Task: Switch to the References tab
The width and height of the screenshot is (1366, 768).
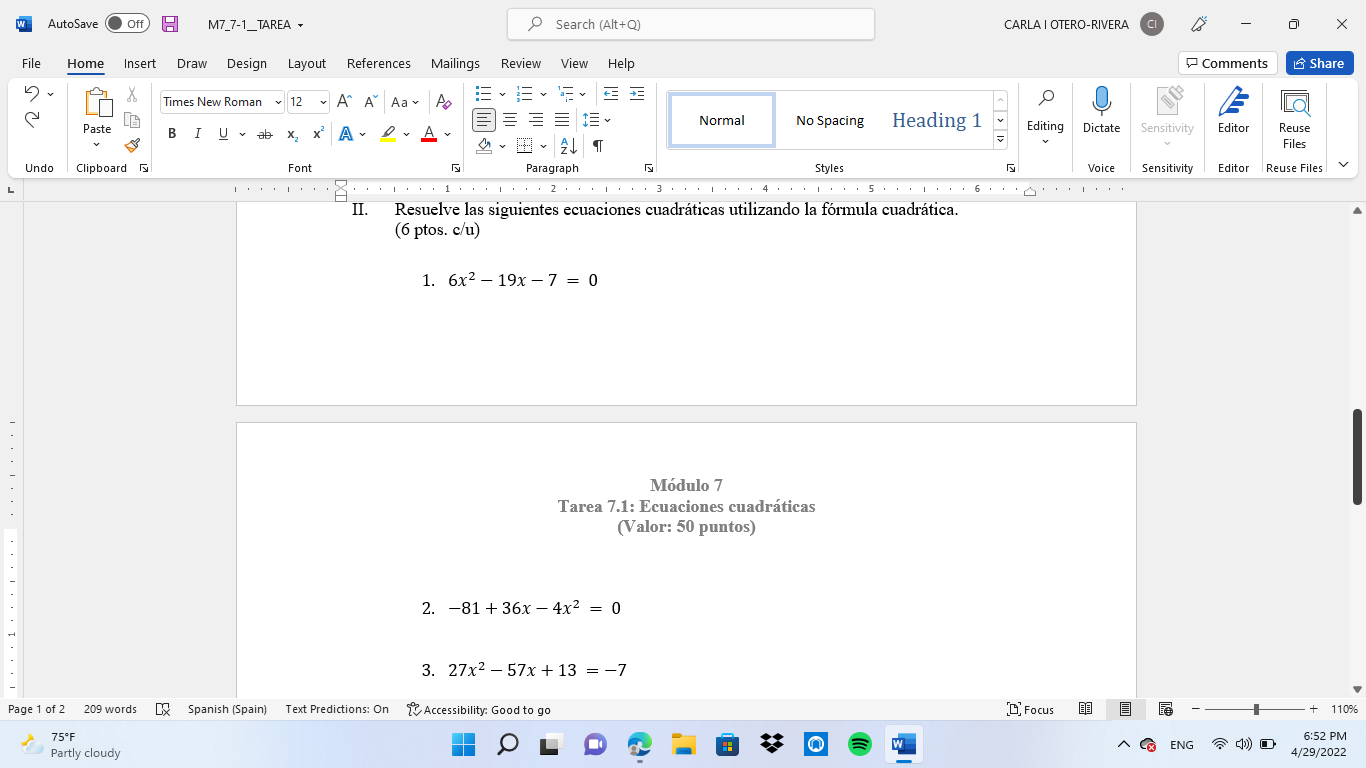Action: (378, 63)
